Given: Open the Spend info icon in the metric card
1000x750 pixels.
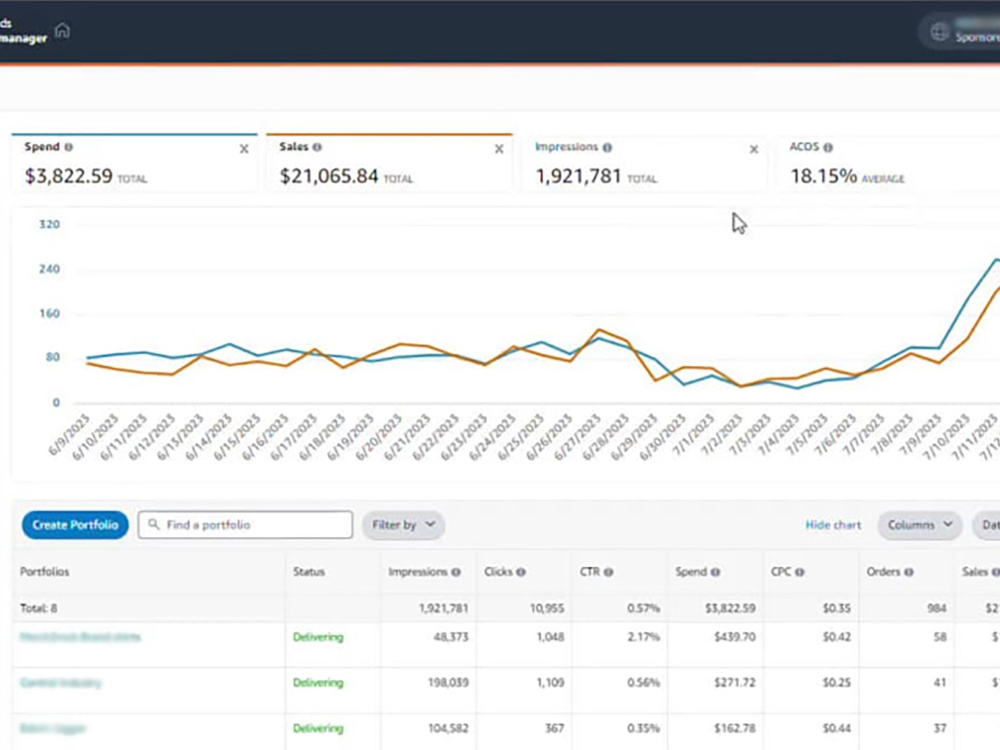Looking at the screenshot, I should [68, 147].
